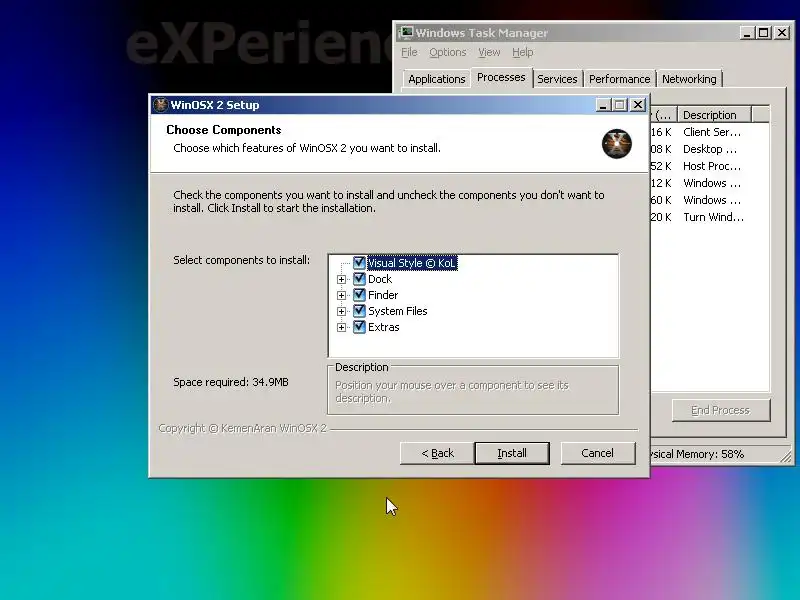Screen dimensions: 800x600
Task: Close the Windows Task Manager window
Action: pyautogui.click(x=782, y=33)
